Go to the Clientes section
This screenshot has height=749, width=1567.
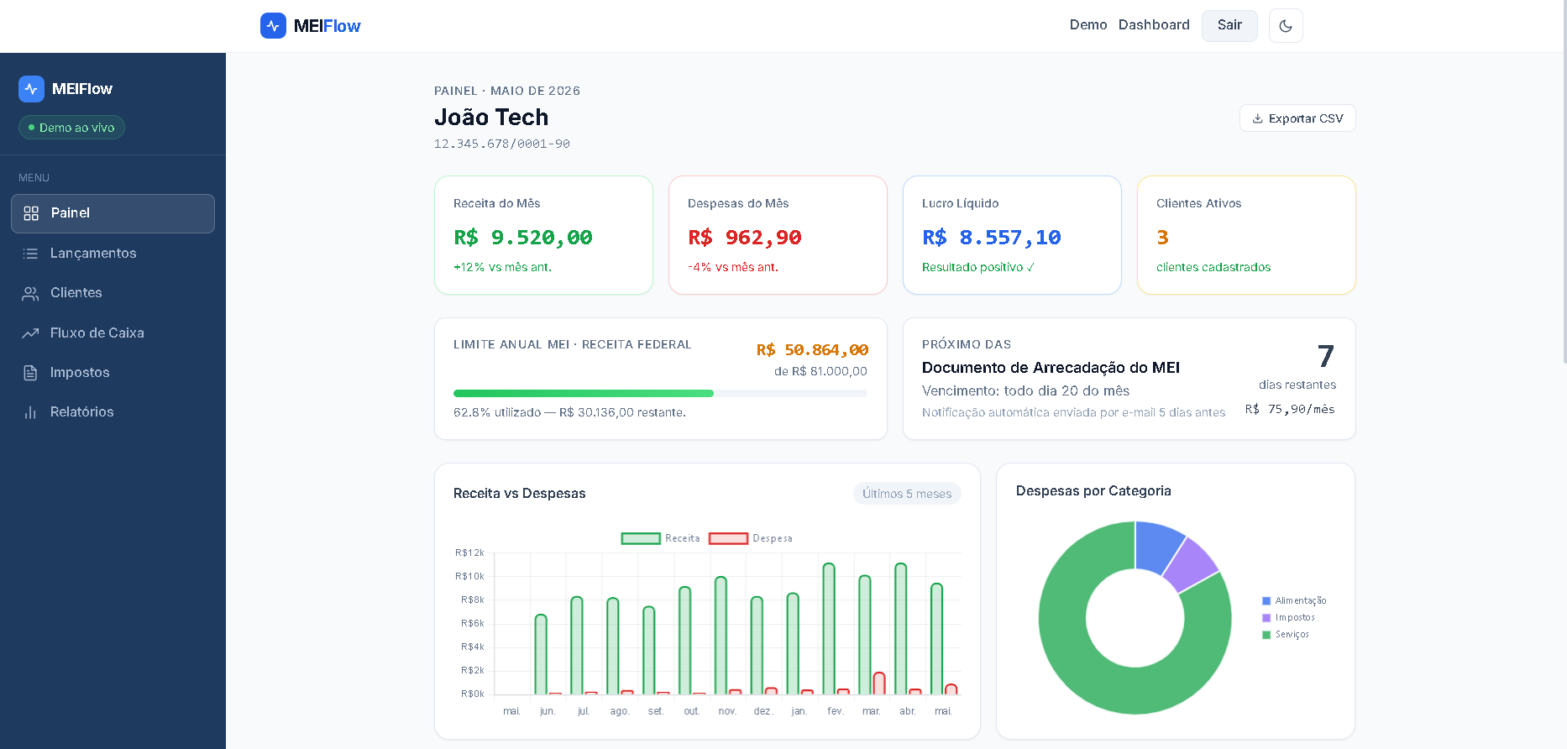pos(113,293)
